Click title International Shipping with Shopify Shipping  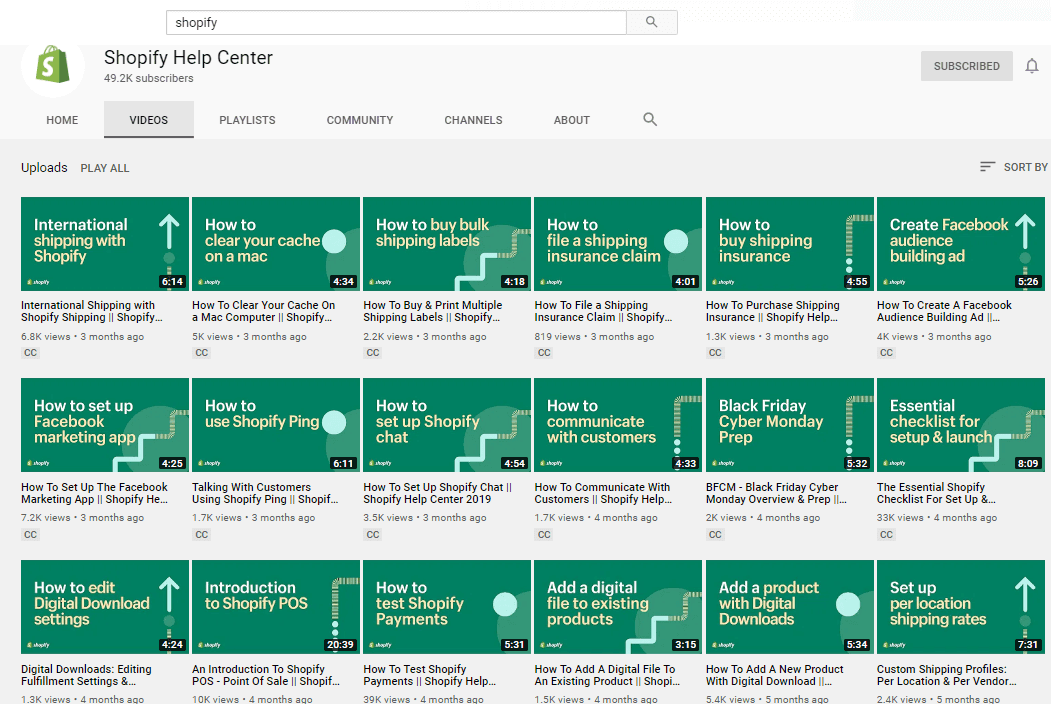tap(92, 311)
